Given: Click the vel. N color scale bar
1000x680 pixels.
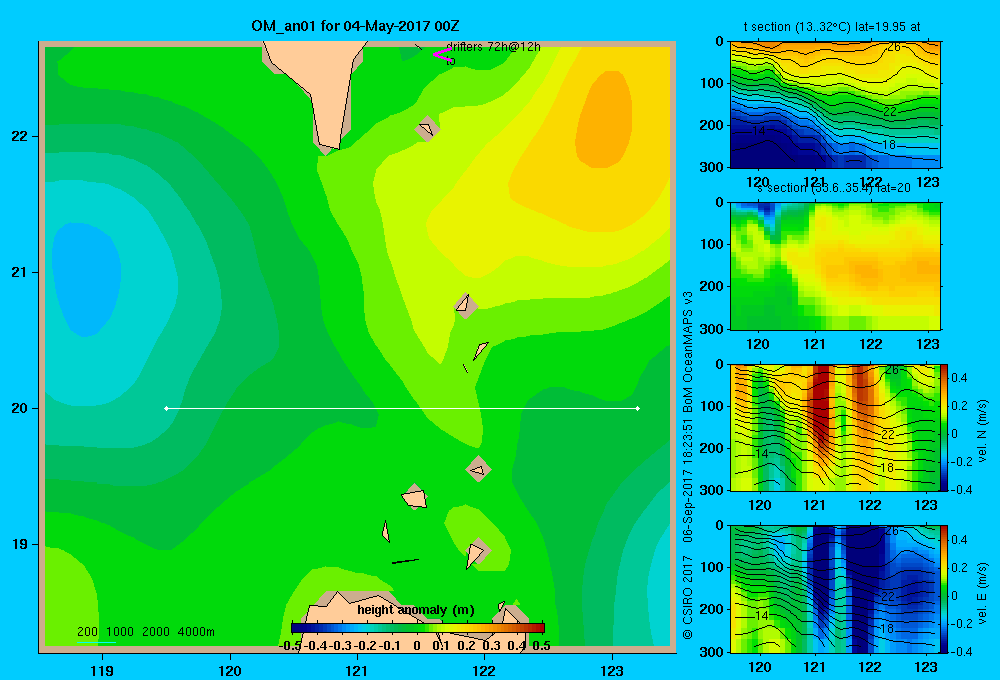Looking at the screenshot, I should tap(945, 427).
